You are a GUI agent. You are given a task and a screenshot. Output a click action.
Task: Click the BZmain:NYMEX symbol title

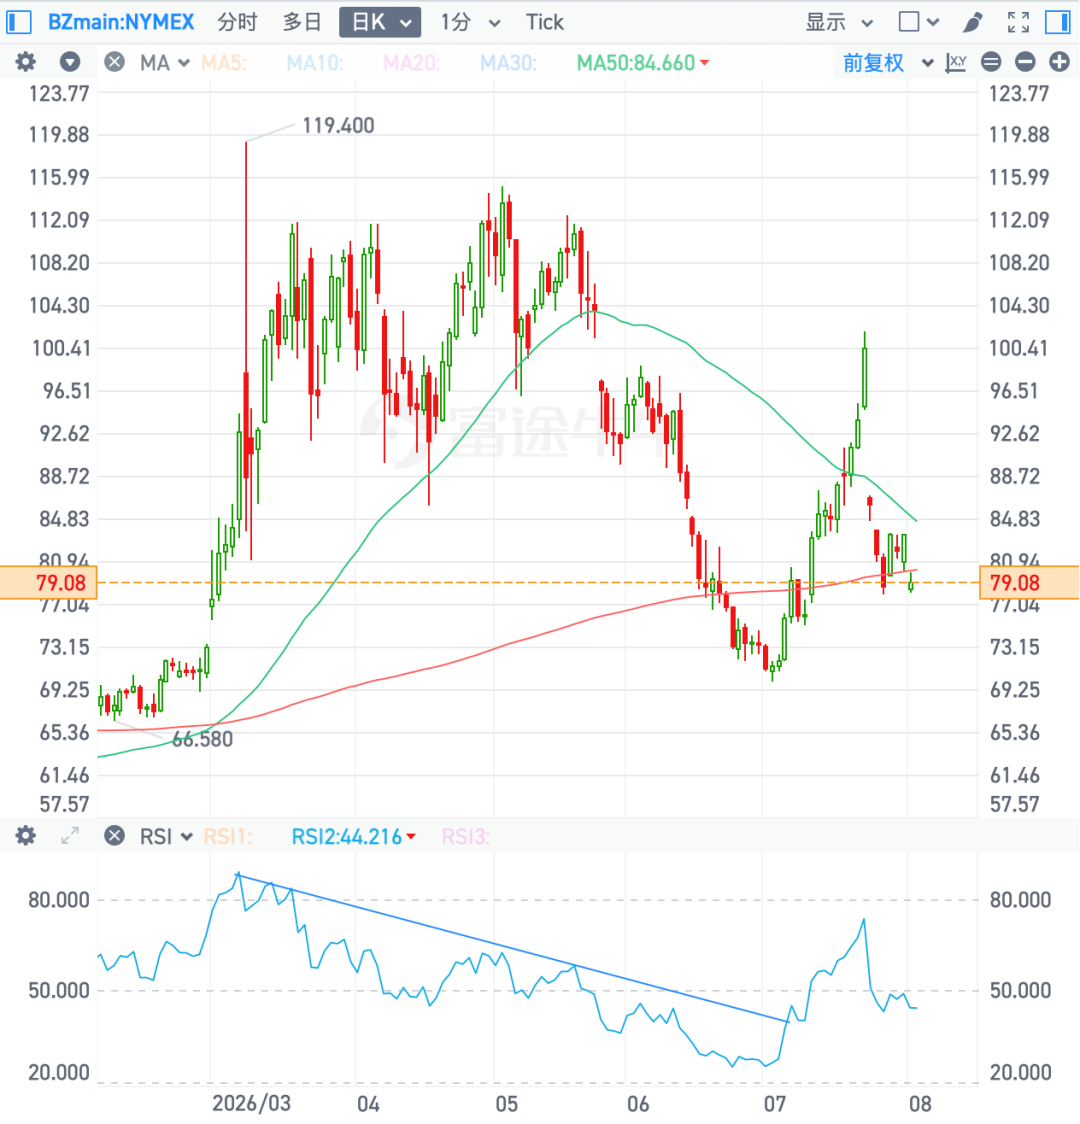121,22
